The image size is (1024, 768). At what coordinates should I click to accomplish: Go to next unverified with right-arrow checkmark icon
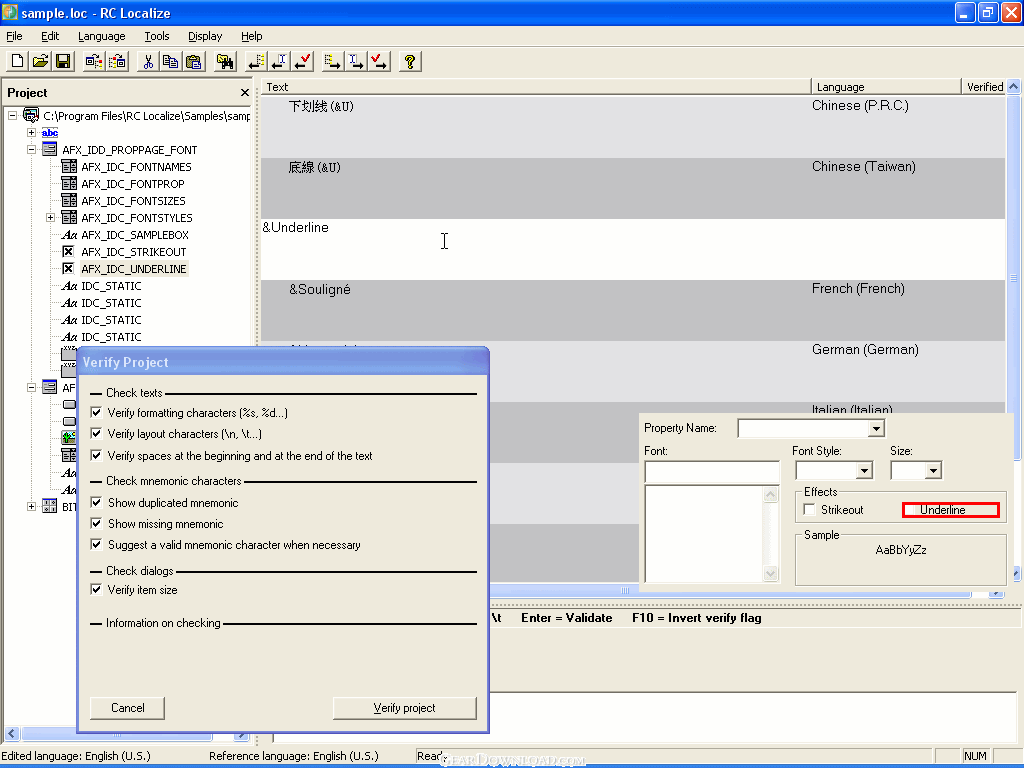[379, 61]
